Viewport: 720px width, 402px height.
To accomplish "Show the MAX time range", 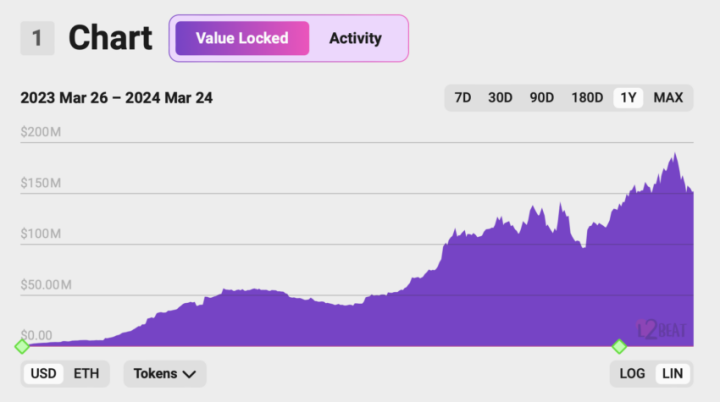I will click(668, 98).
